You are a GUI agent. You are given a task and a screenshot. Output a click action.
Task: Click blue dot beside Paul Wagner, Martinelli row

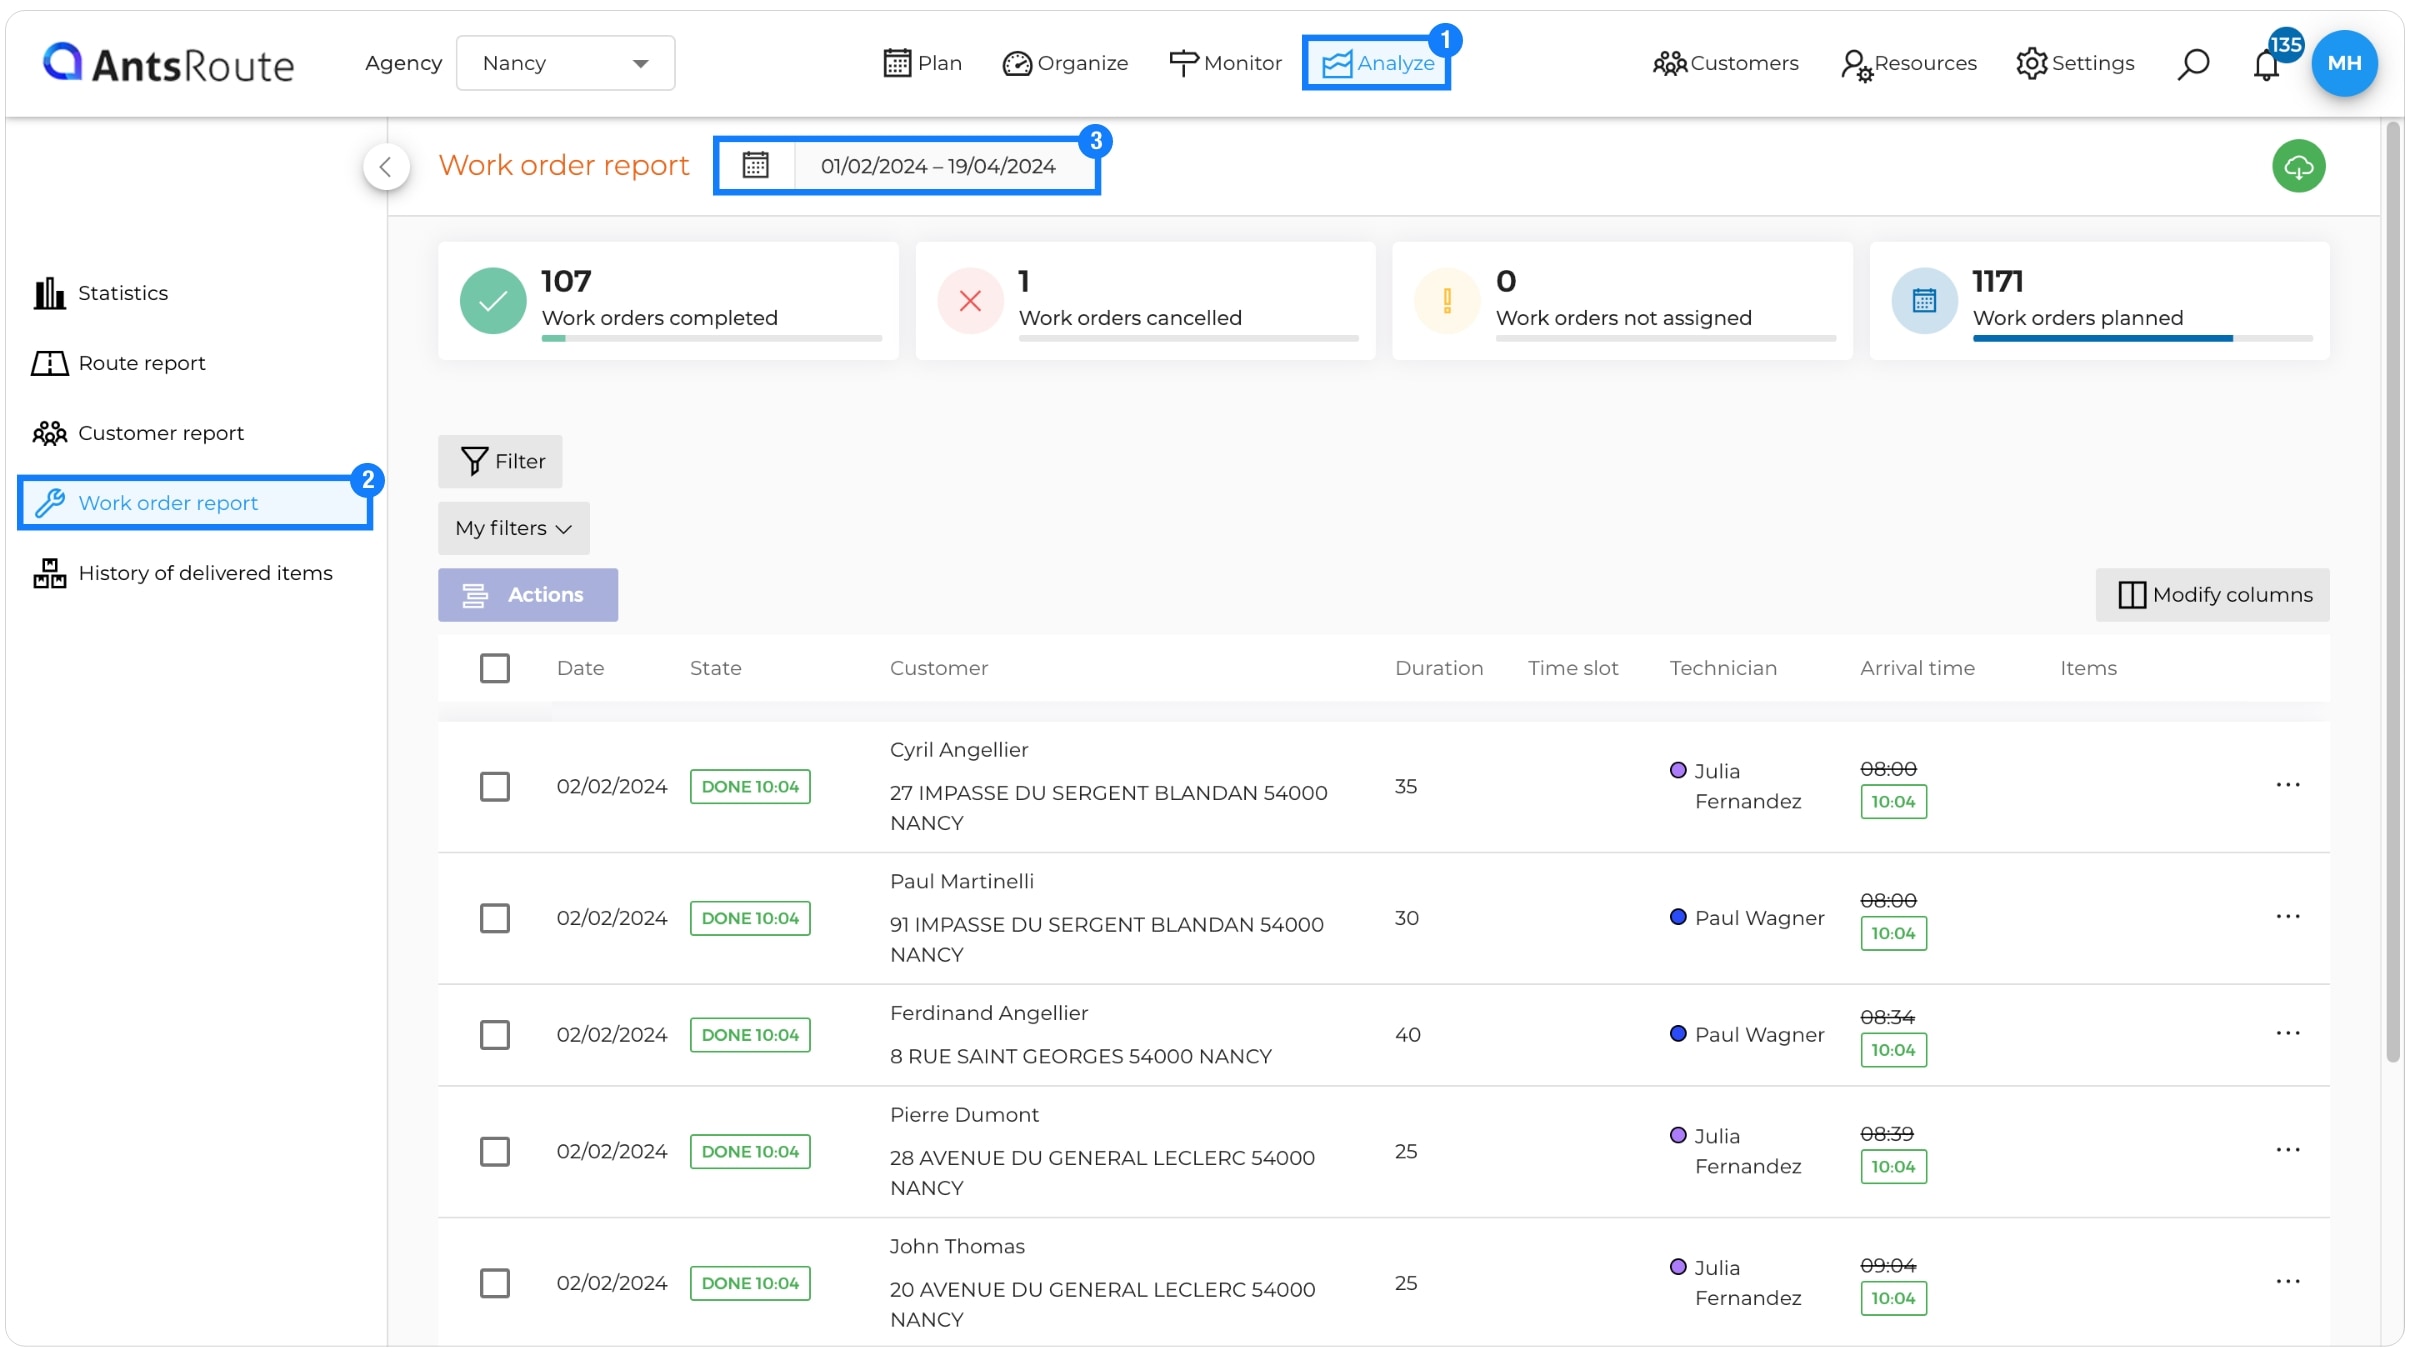point(1678,917)
